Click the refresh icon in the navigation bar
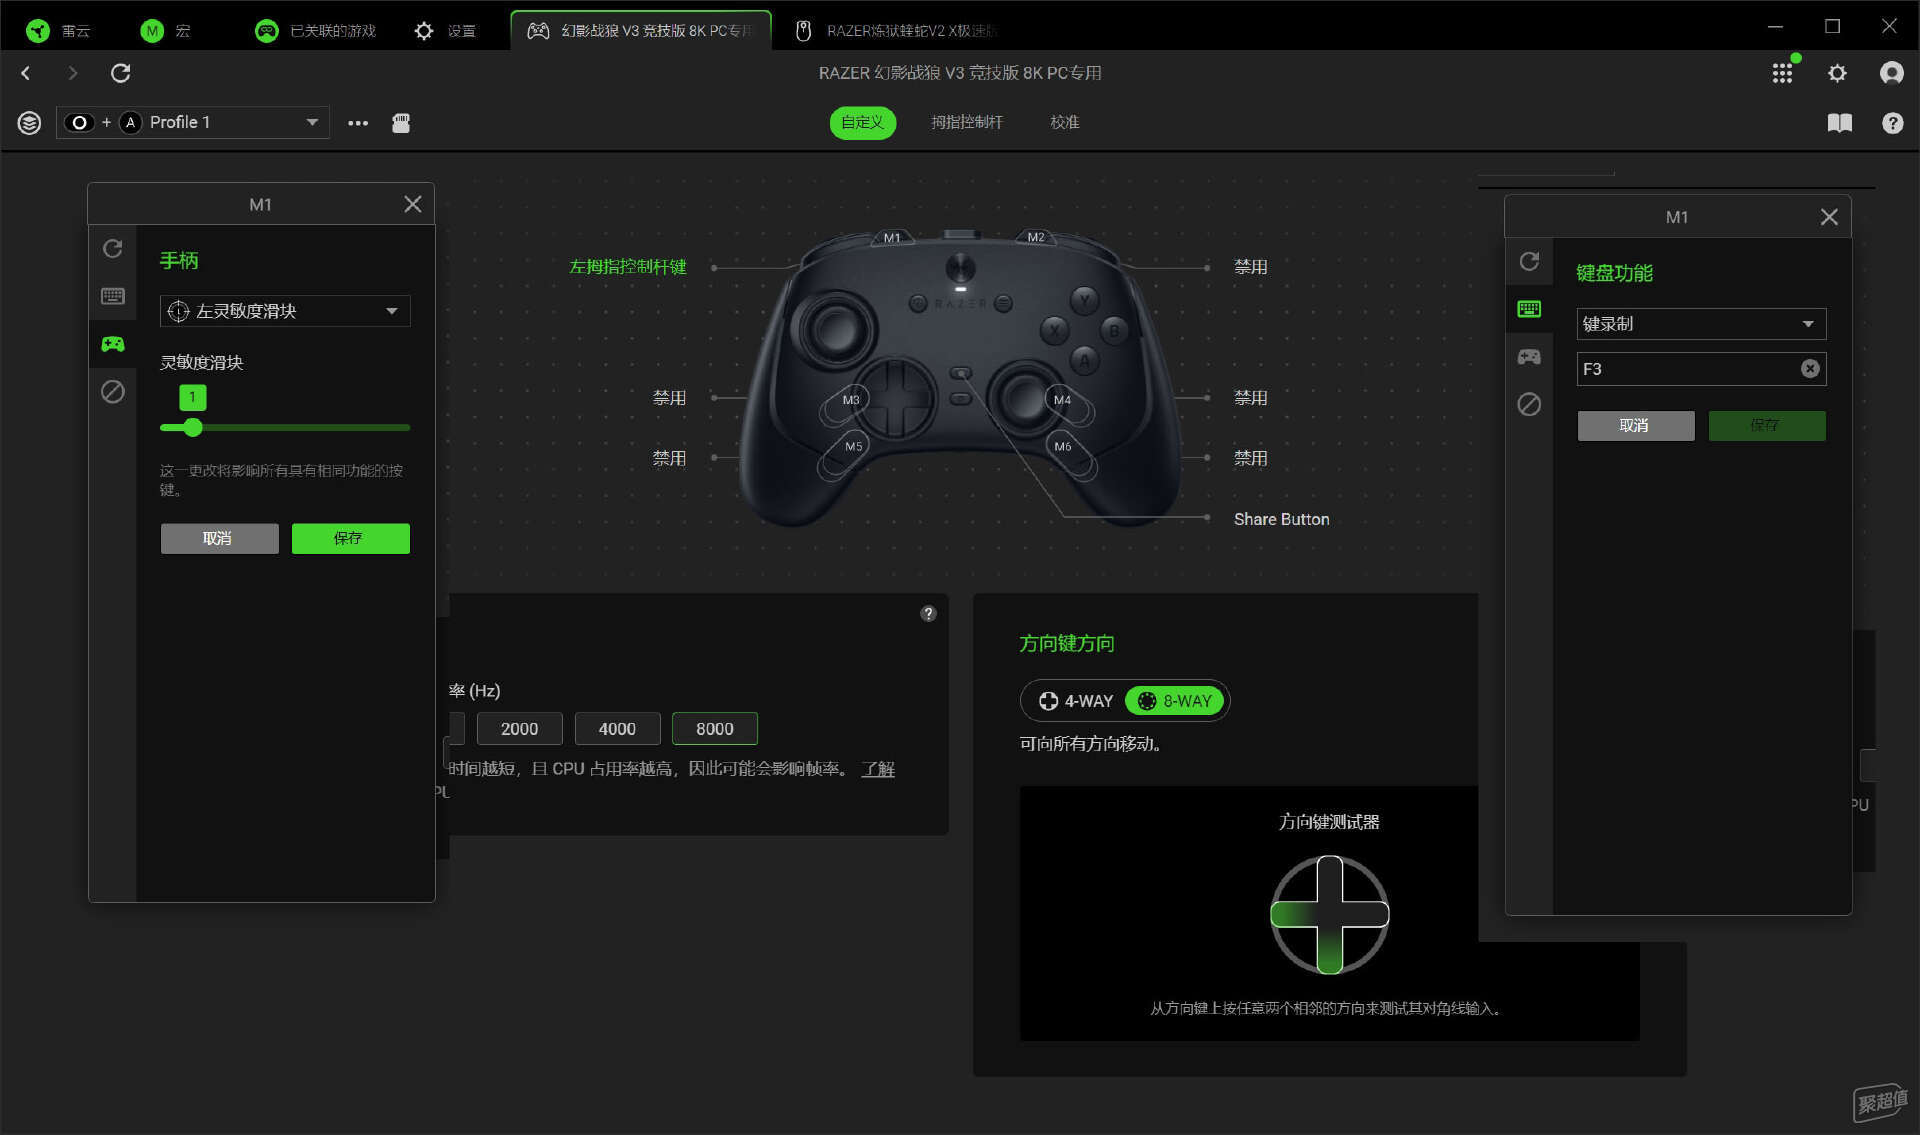This screenshot has height=1135, width=1920. click(x=120, y=73)
